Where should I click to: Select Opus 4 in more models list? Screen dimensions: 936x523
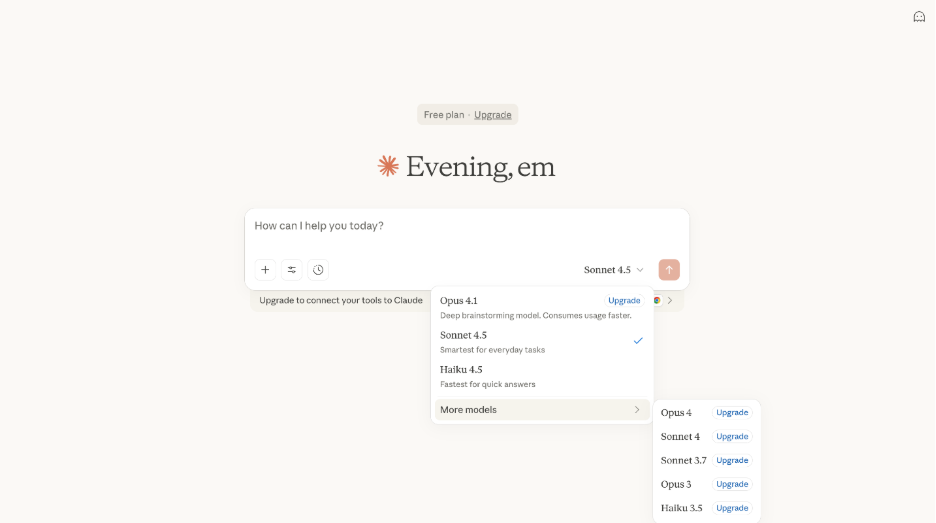706,413
